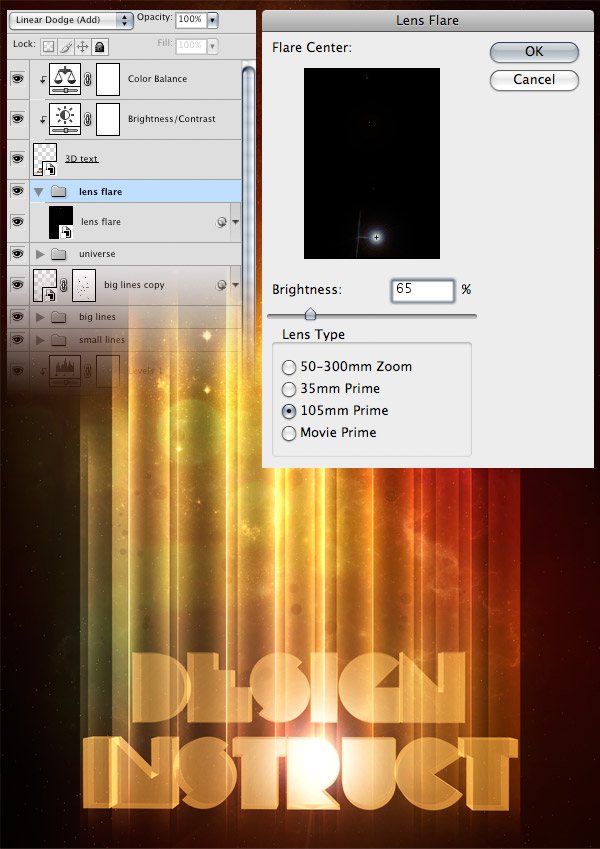This screenshot has width=600, height=849.
Task: Click the big lines copy mask thumbnail
Action: pyautogui.click(x=84, y=285)
